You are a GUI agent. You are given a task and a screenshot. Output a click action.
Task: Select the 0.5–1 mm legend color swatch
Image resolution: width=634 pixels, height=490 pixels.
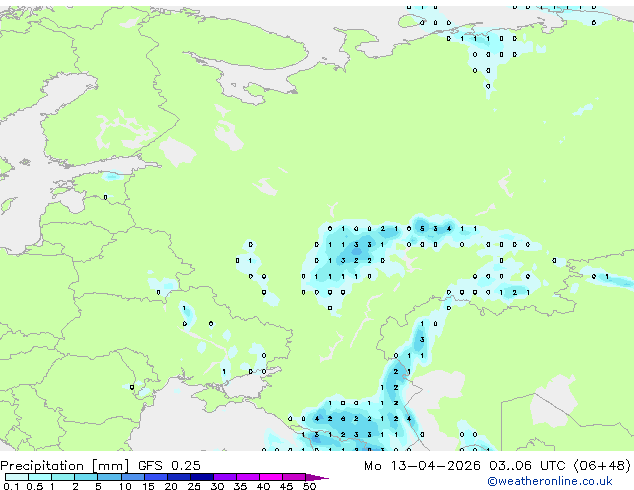[x=40, y=477]
